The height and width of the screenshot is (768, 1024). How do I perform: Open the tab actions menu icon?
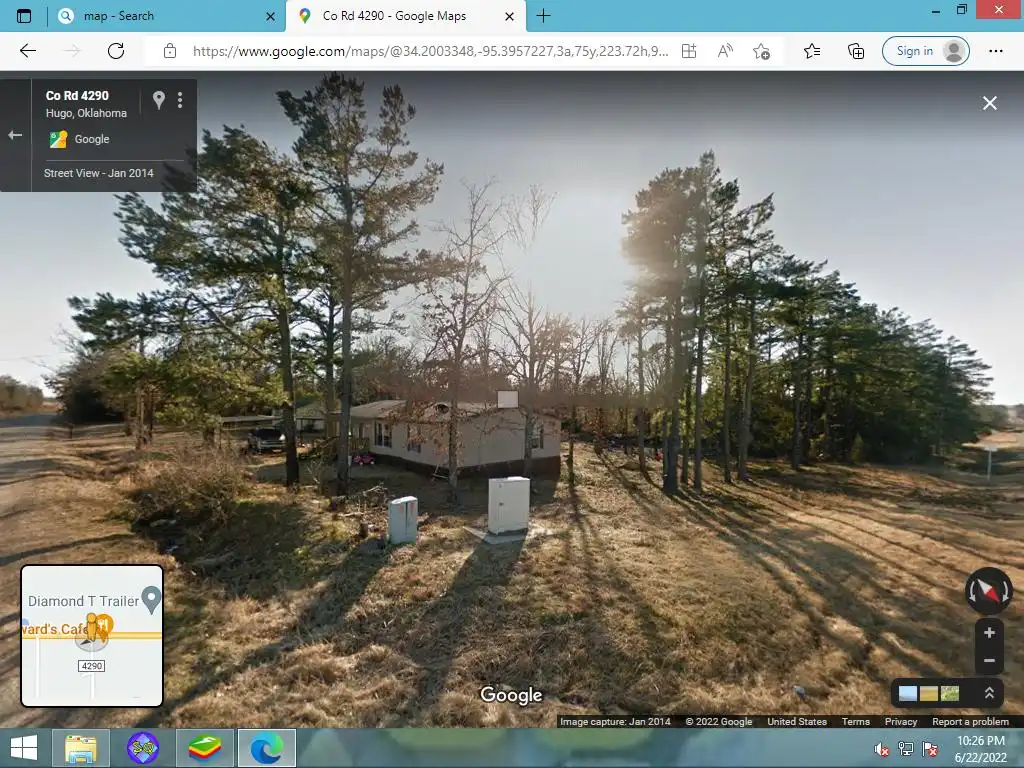(24, 16)
